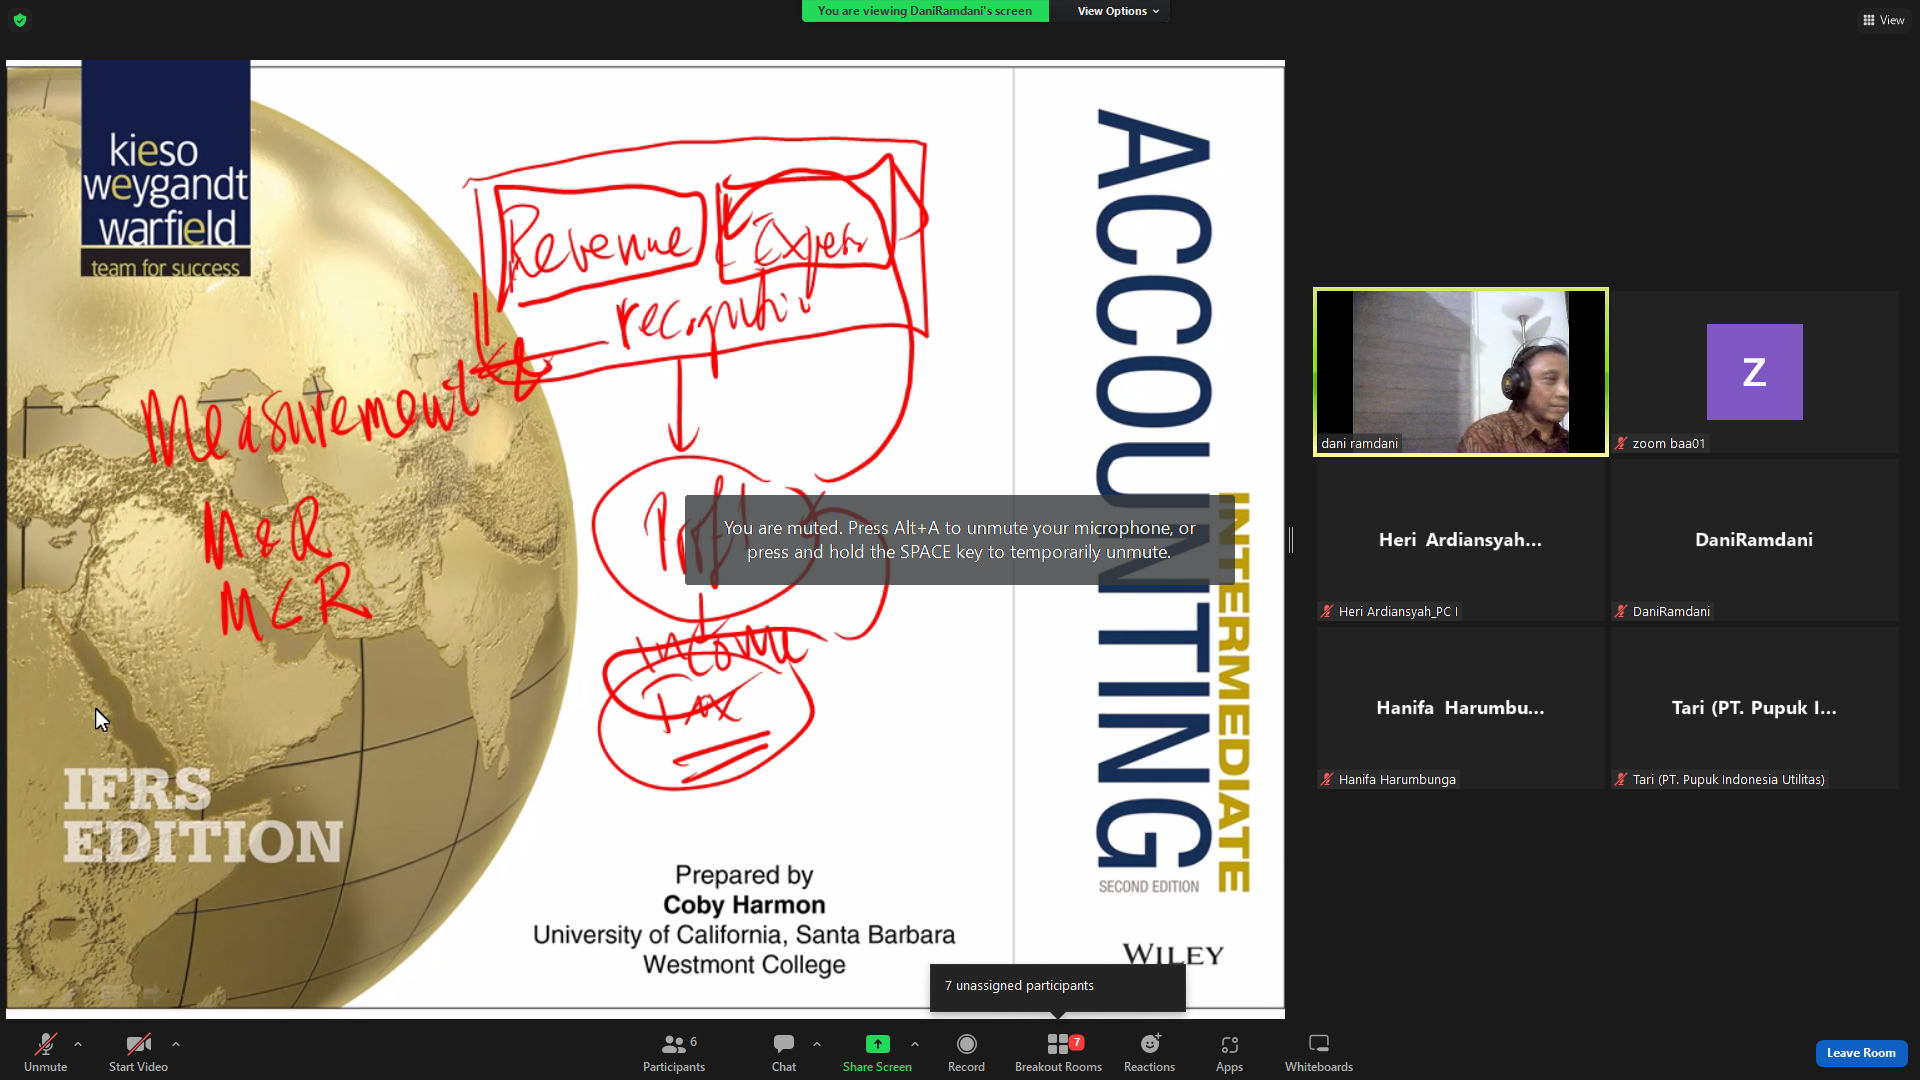
Task: Click the red 7 badge on Breakout Rooms
Action: [1077, 1042]
